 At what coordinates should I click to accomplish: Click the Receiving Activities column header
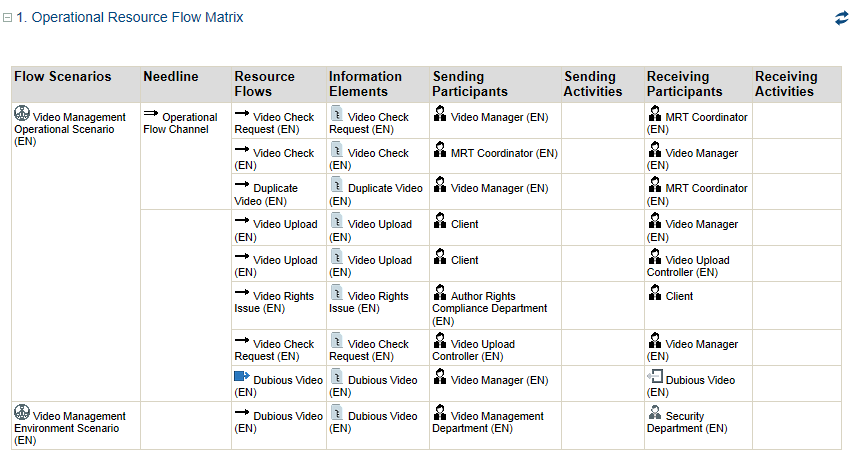(786, 84)
